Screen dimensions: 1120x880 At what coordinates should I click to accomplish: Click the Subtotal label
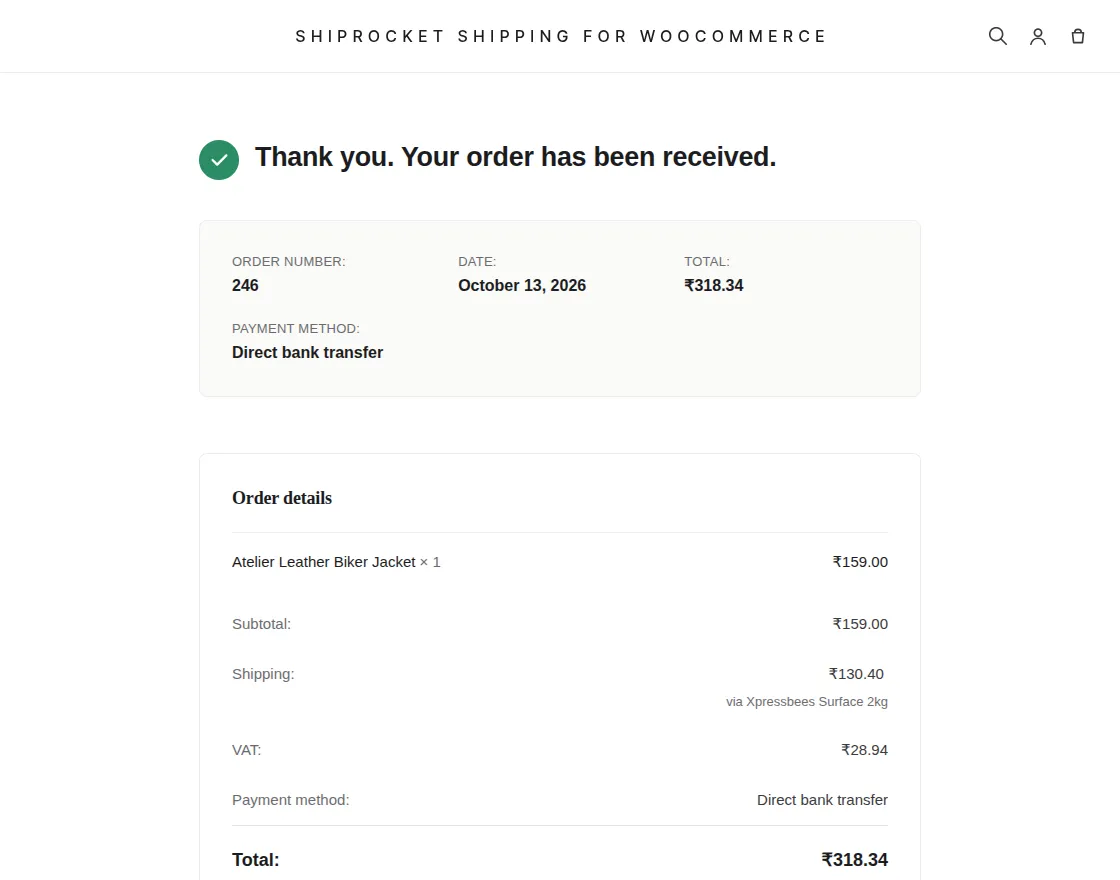pyautogui.click(x=261, y=624)
